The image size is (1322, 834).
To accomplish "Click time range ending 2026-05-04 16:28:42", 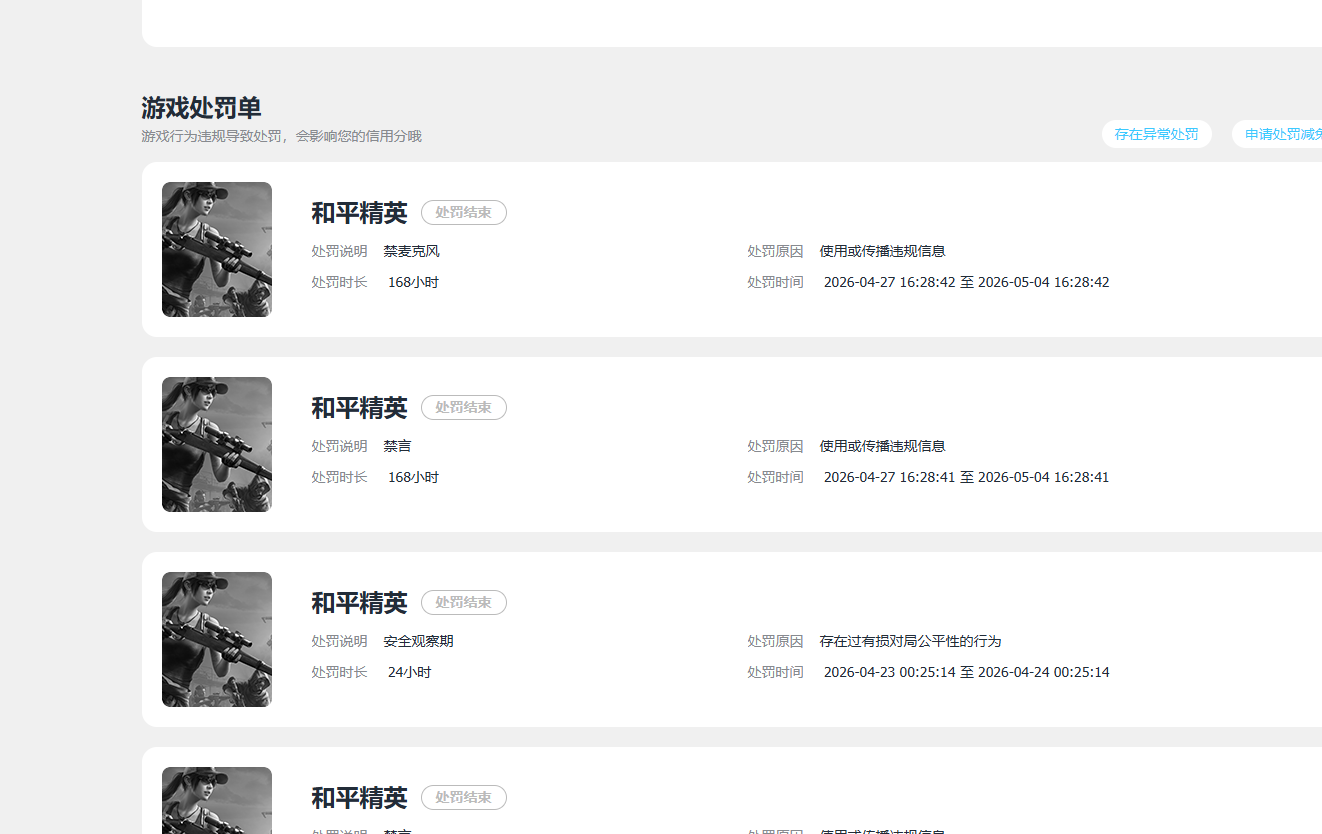I will [966, 282].
